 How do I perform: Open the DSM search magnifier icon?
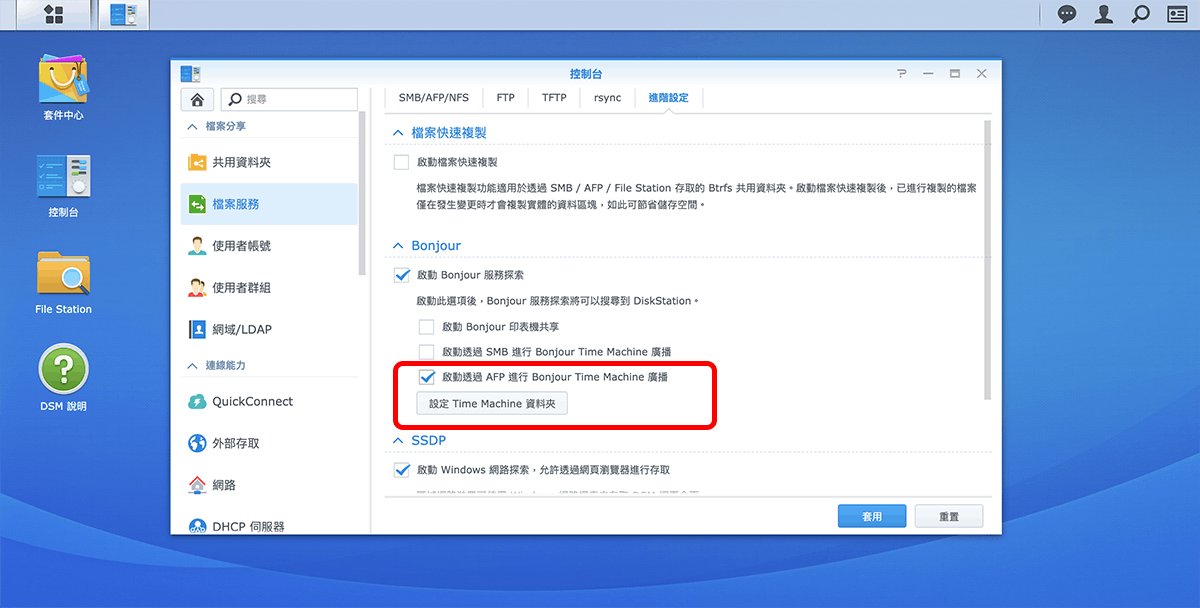(x=1140, y=14)
